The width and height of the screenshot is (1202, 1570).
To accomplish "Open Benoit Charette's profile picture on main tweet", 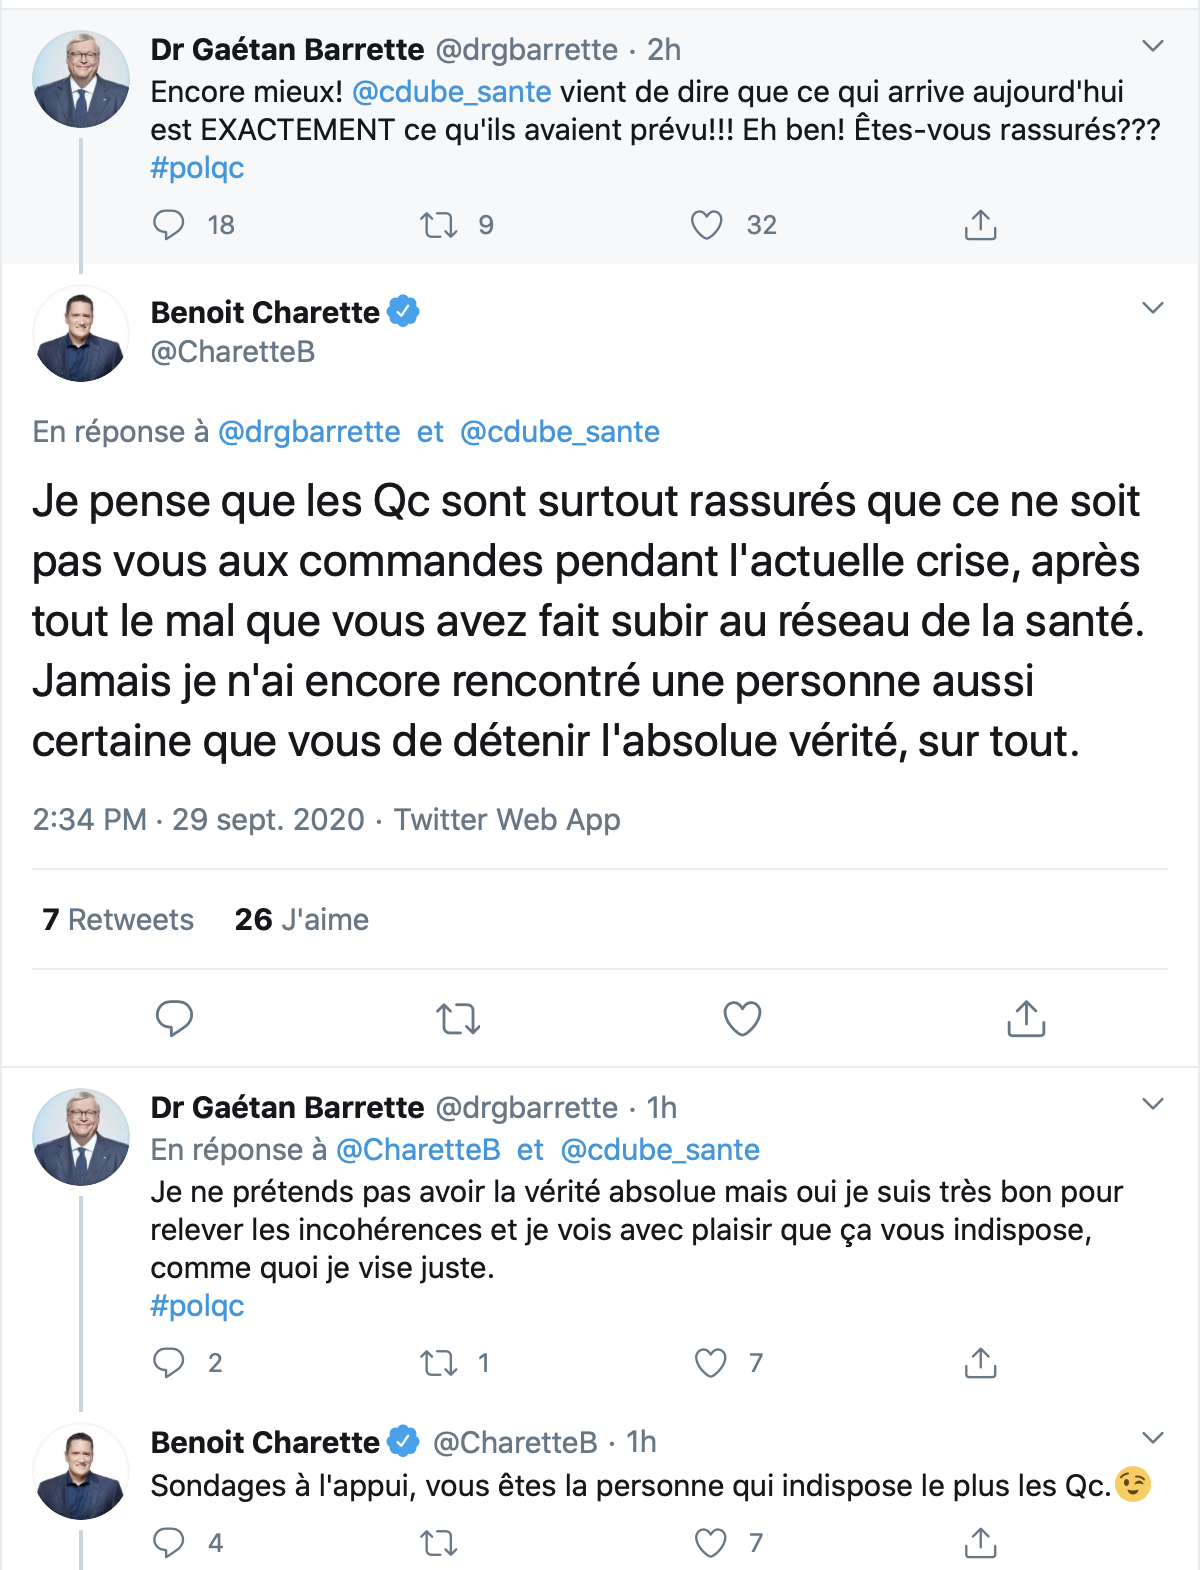I will tap(81, 334).
